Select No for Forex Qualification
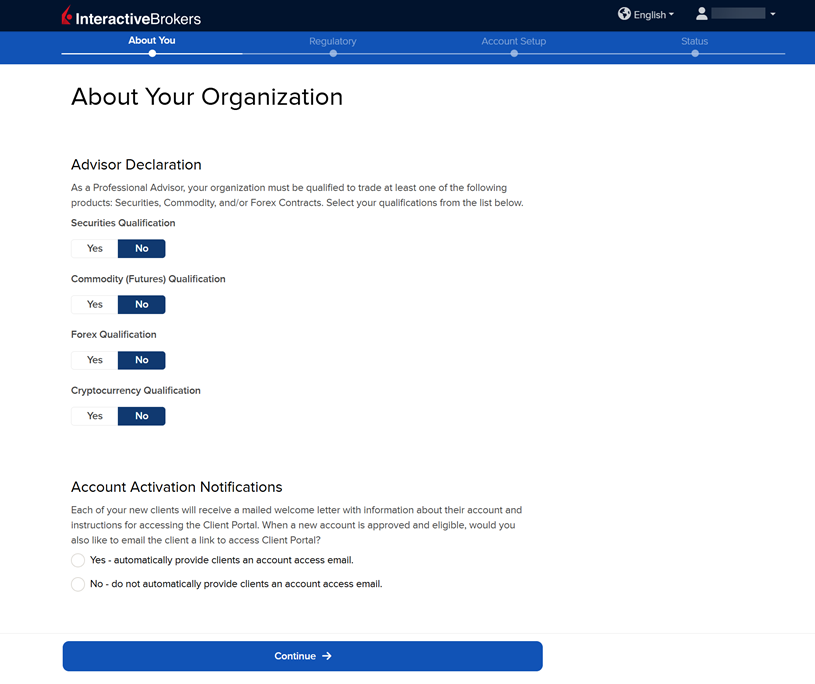Image resolution: width=815 pixels, height=684 pixels. click(x=142, y=361)
